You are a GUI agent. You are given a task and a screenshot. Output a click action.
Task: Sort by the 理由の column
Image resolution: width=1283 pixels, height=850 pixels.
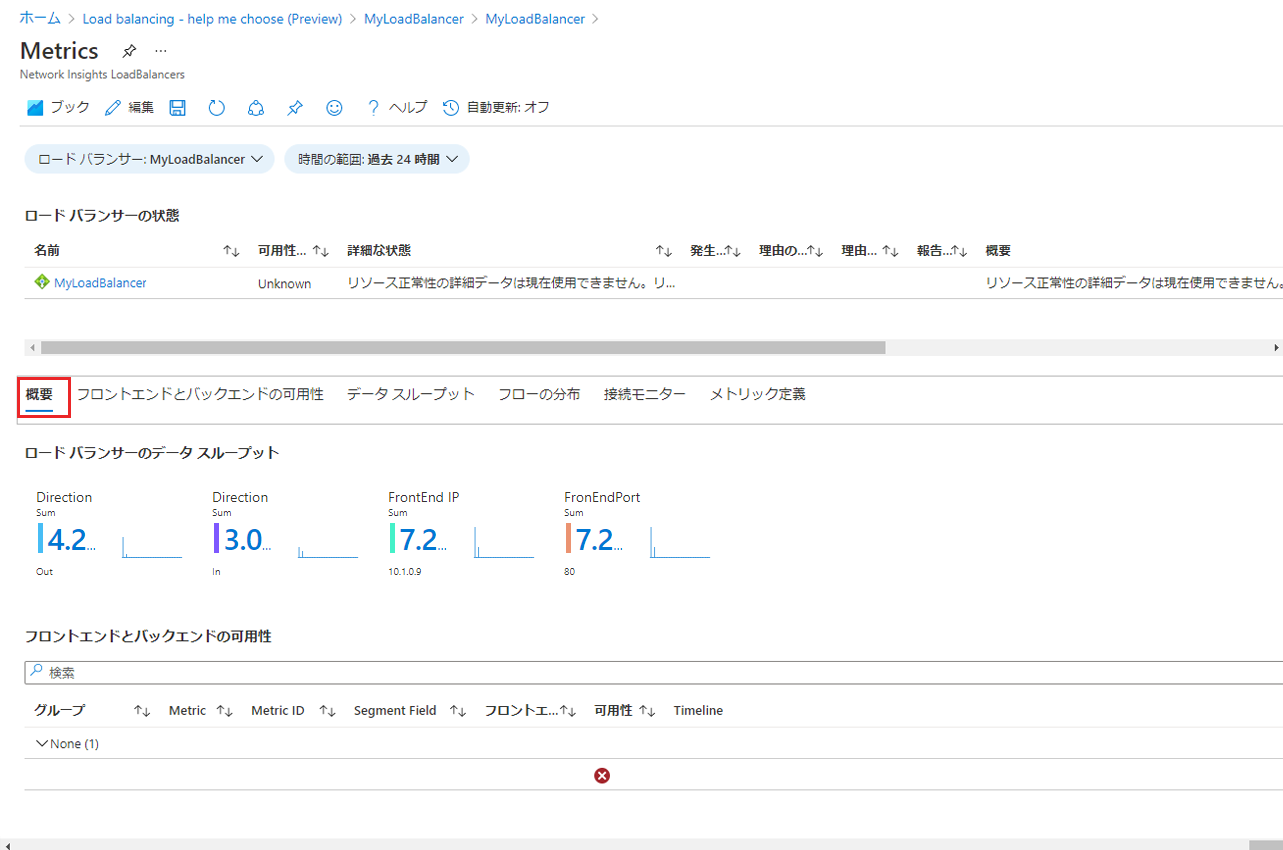814,251
